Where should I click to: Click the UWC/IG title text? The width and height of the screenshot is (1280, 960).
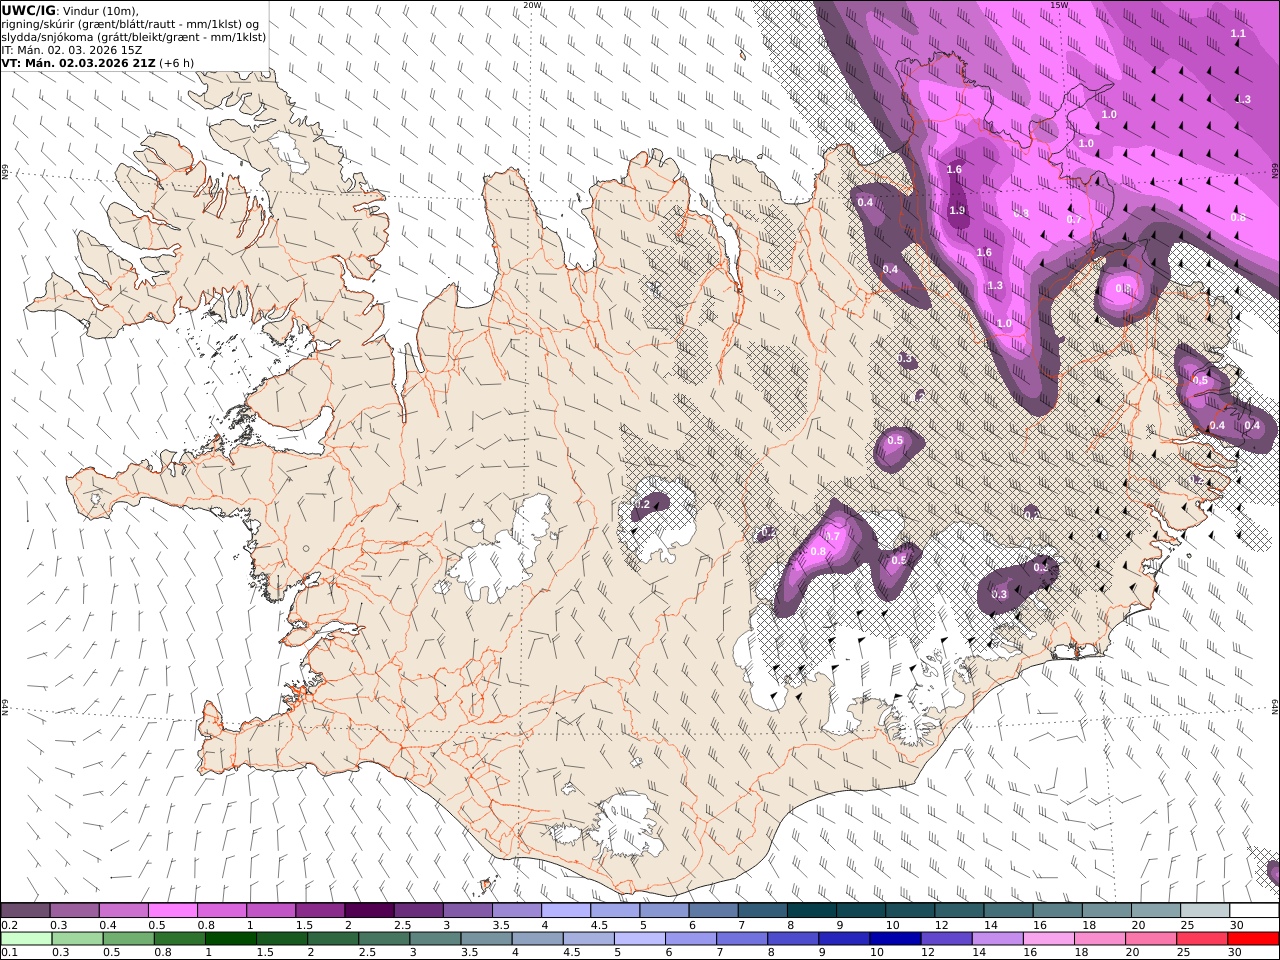(x=29, y=10)
